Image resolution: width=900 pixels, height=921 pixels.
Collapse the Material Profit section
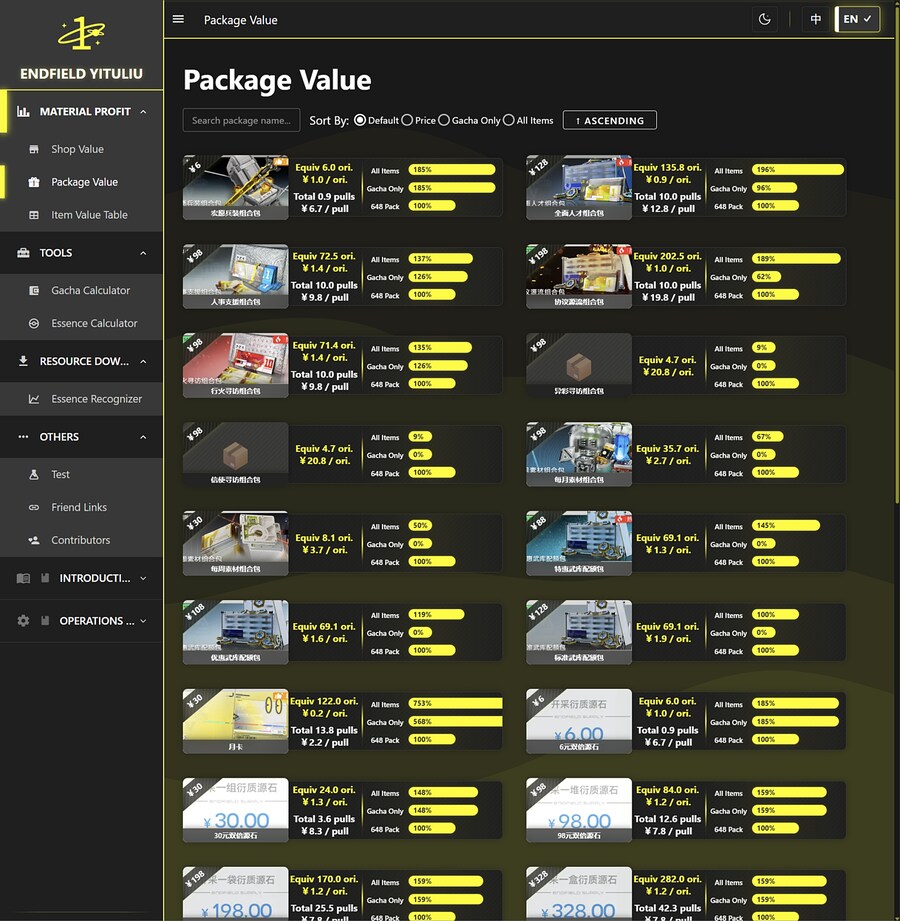point(143,112)
